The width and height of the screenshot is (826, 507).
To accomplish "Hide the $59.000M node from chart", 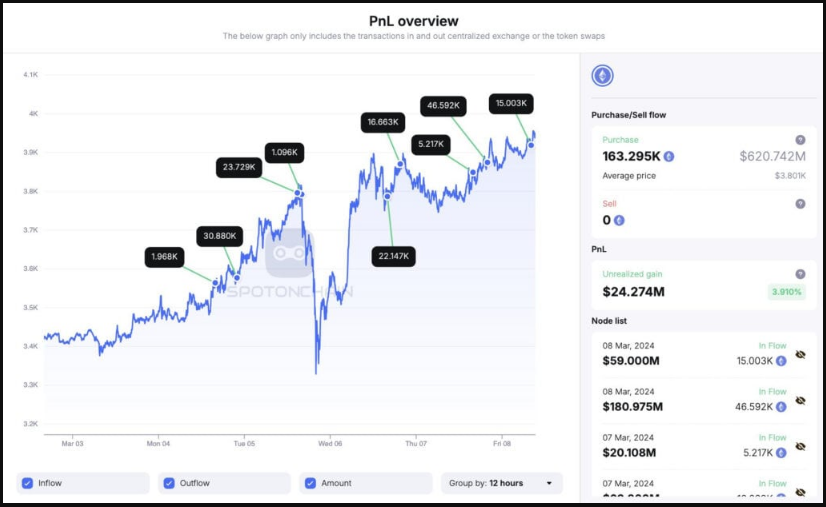I will coord(800,355).
